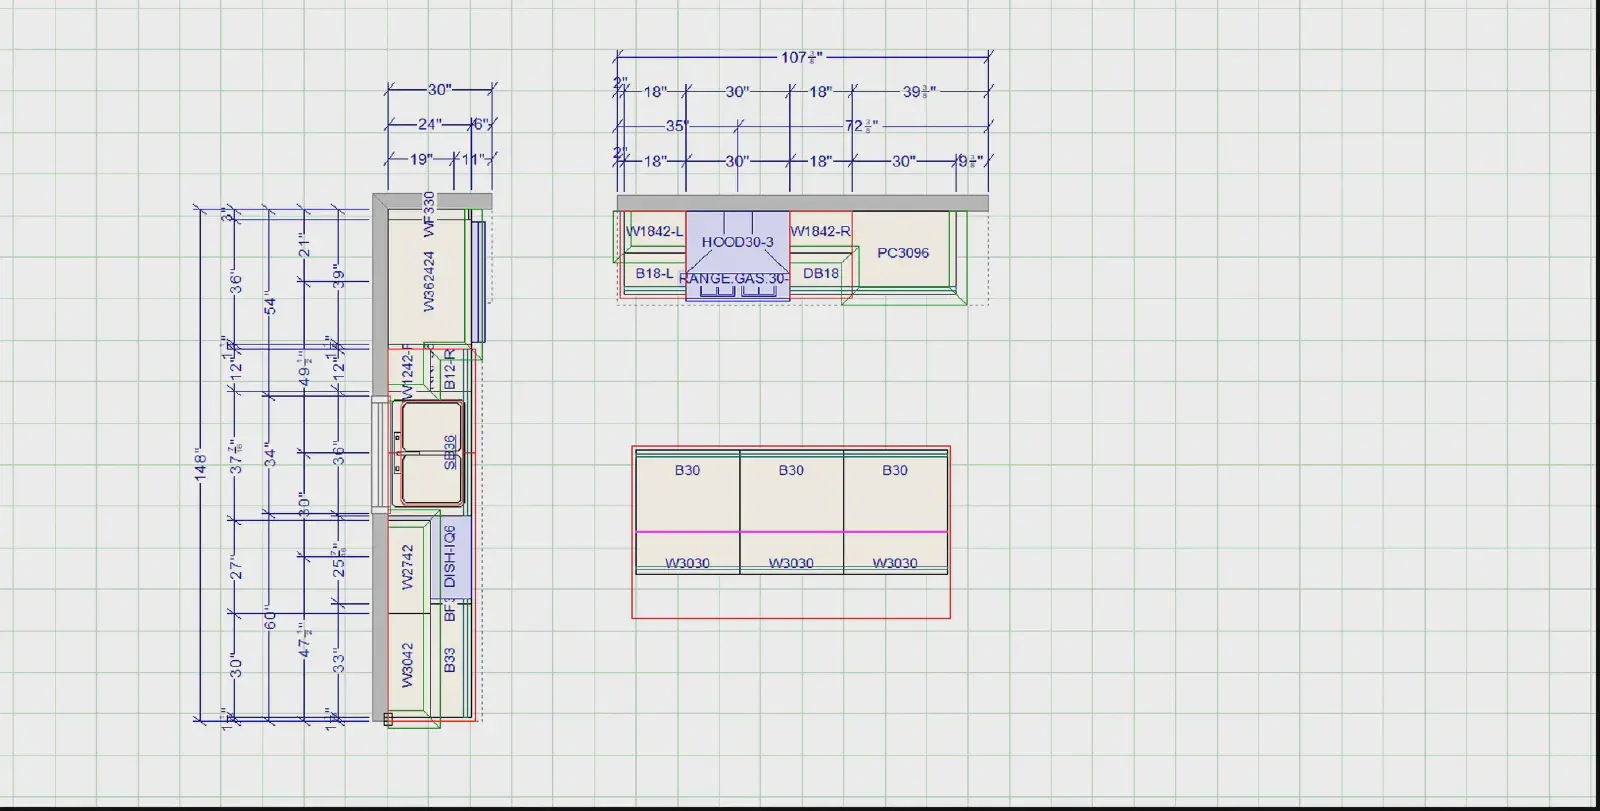Pick the DB18 drawer base cabinet
Image resolution: width=1600 pixels, height=811 pixels.
[x=820, y=273]
